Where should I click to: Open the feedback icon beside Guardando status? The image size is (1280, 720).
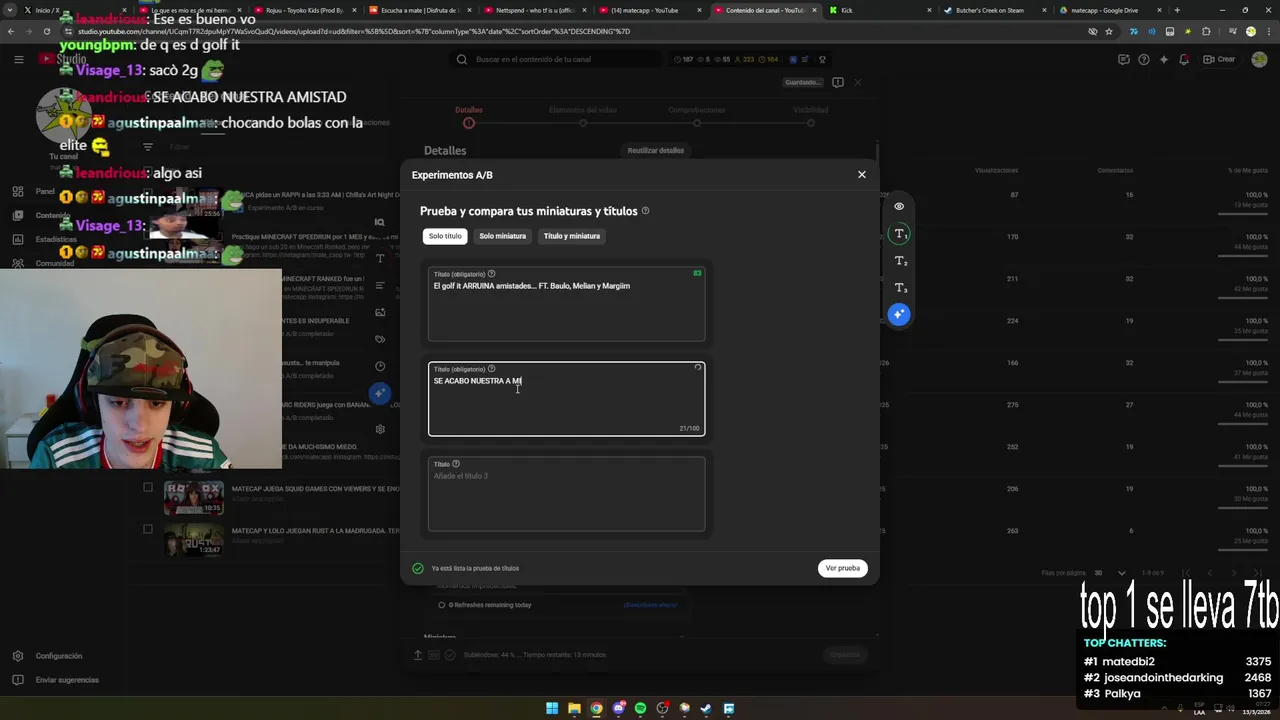(838, 82)
